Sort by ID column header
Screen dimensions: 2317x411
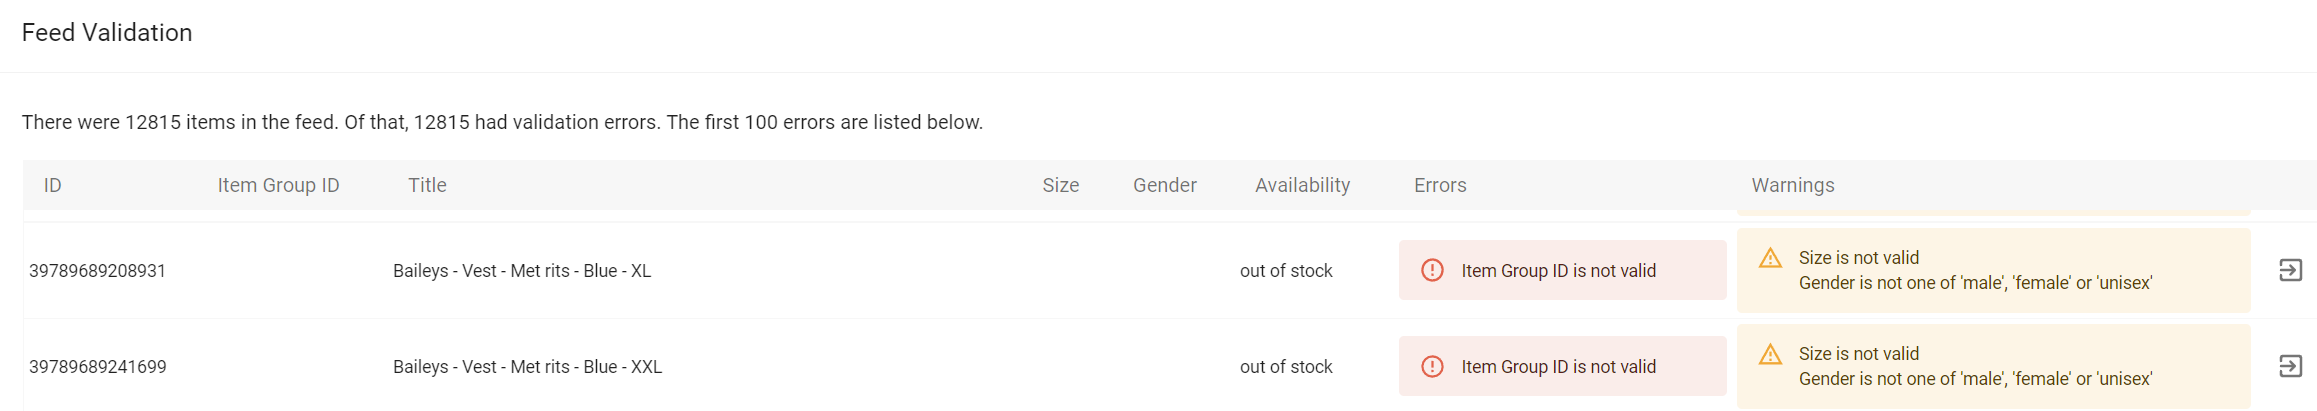[52, 185]
